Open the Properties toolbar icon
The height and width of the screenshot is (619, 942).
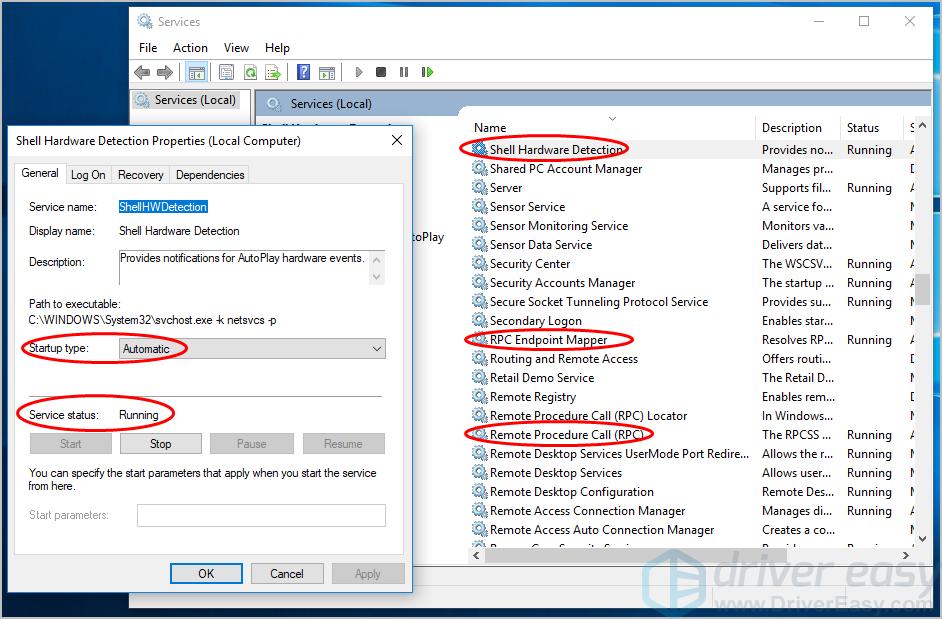(x=226, y=73)
